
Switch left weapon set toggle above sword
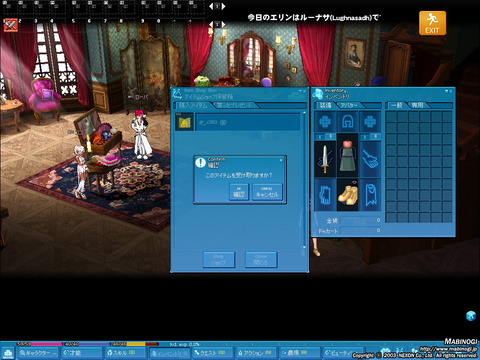[x=325, y=137]
